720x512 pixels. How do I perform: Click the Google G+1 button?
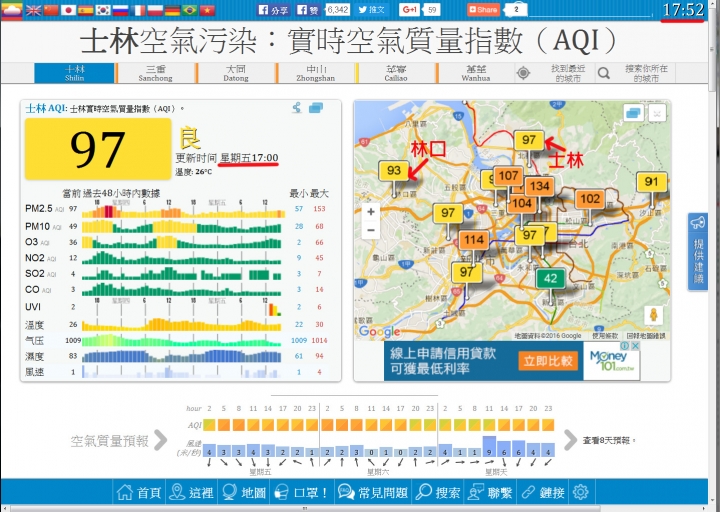click(x=409, y=10)
